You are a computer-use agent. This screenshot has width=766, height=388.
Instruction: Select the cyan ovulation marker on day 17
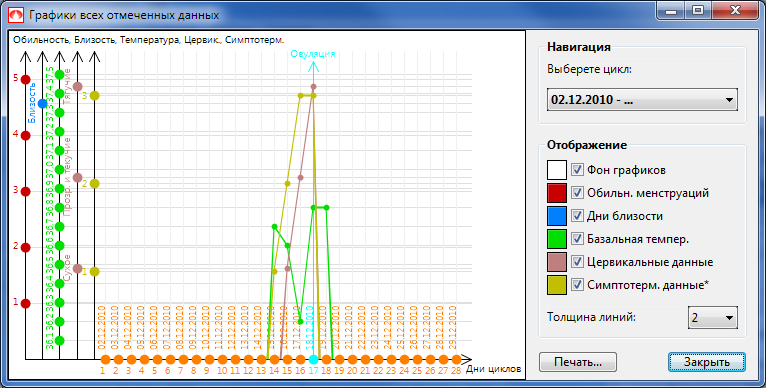pos(314,360)
